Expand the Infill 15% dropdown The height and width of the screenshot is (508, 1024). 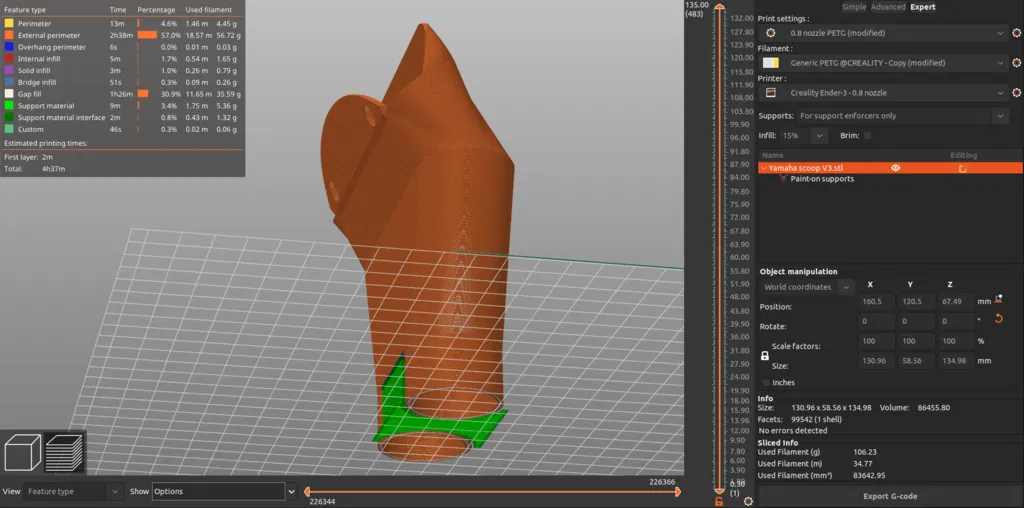click(810, 136)
